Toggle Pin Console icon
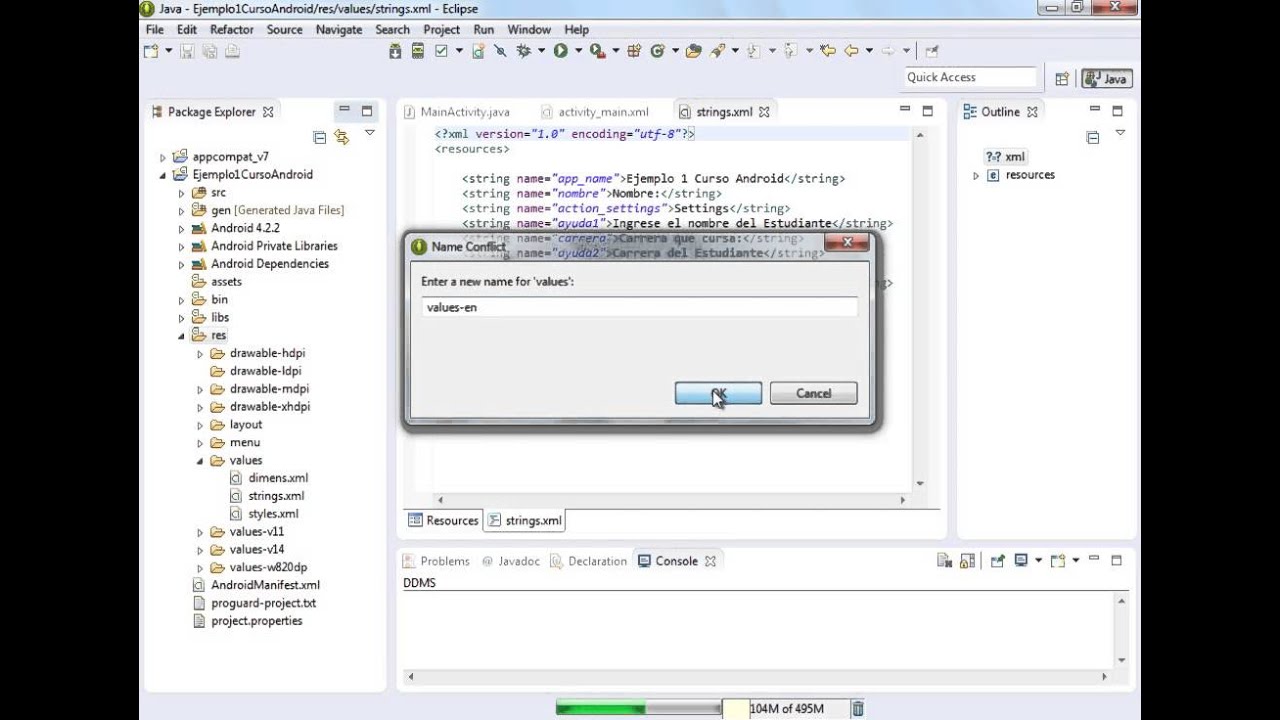The height and width of the screenshot is (720, 1280). tap(997, 561)
